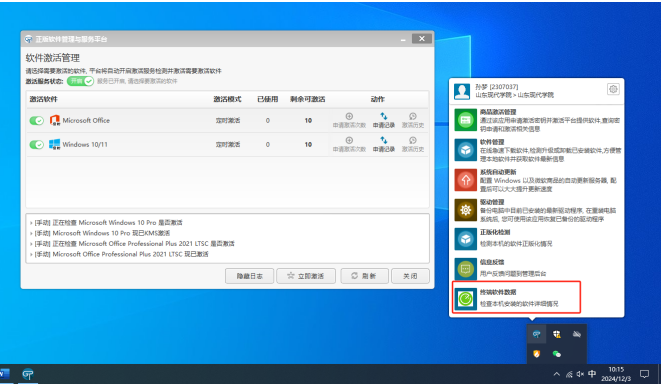Click the 剩余可激活 column header
Image resolution: width=662 pixels, height=386 pixels.
[x=308, y=99]
